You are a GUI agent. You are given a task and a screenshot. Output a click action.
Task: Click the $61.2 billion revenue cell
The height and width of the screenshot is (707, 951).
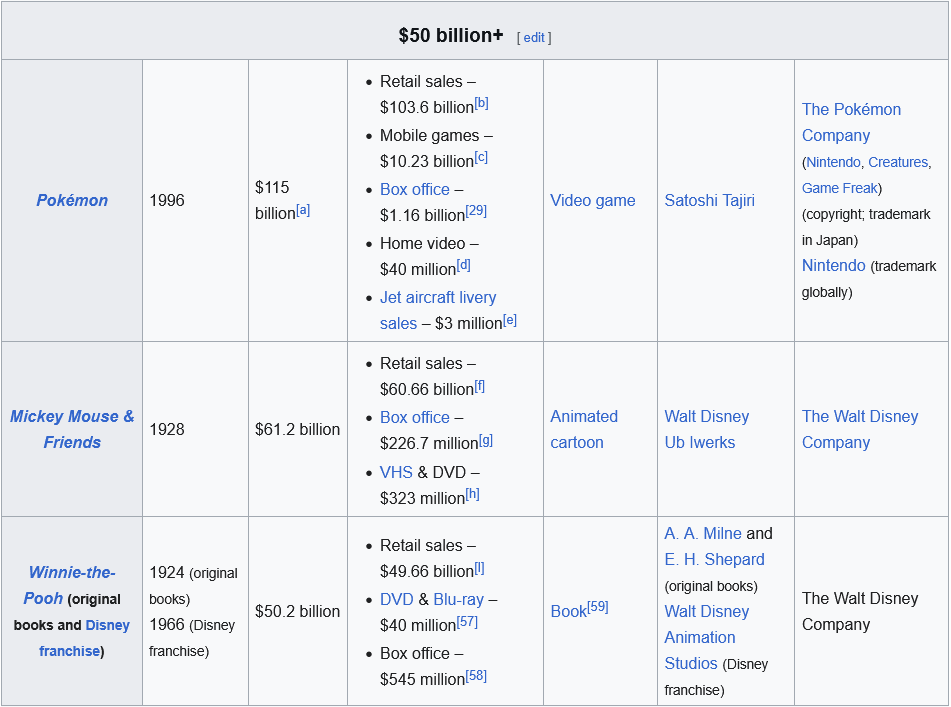click(x=297, y=429)
